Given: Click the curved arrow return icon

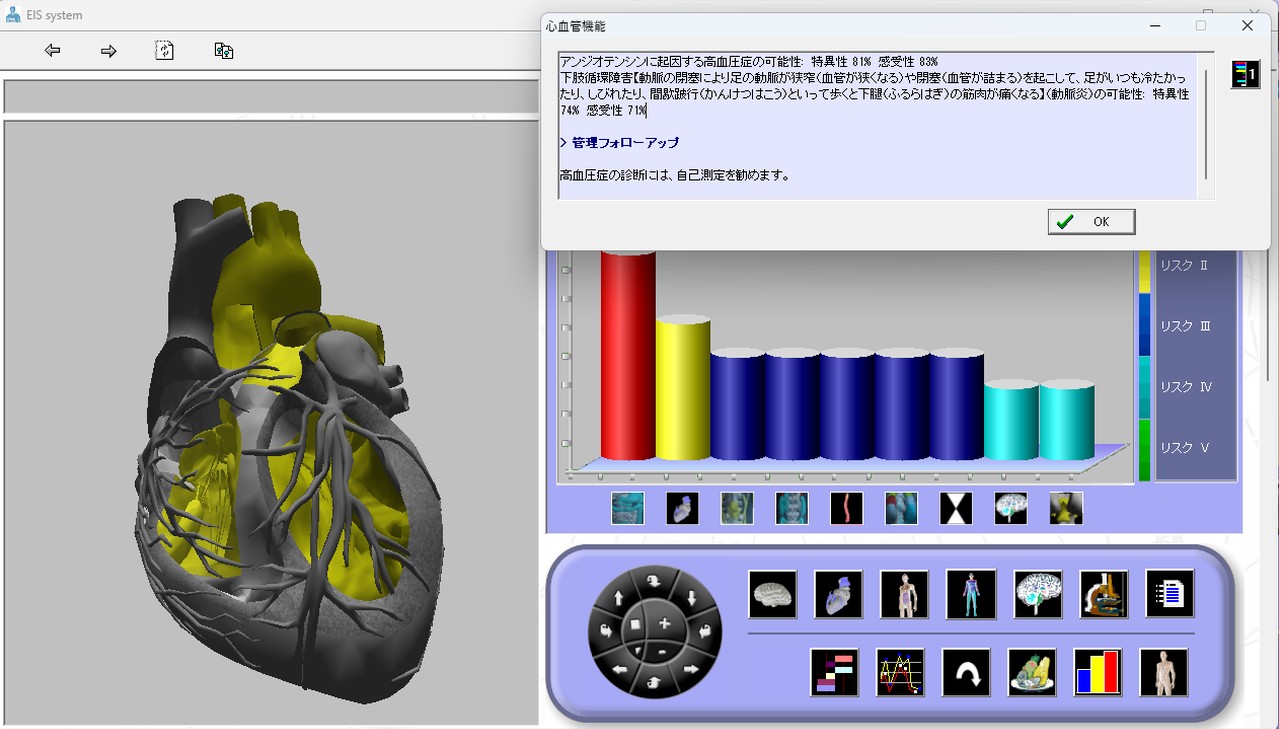Looking at the screenshot, I should click(x=966, y=672).
